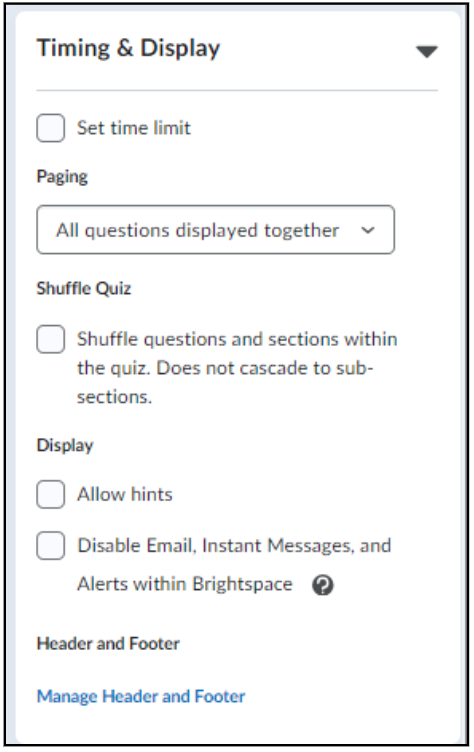The image size is (474, 752).
Task: Click the Shuffle questions description text
Action: (237, 368)
